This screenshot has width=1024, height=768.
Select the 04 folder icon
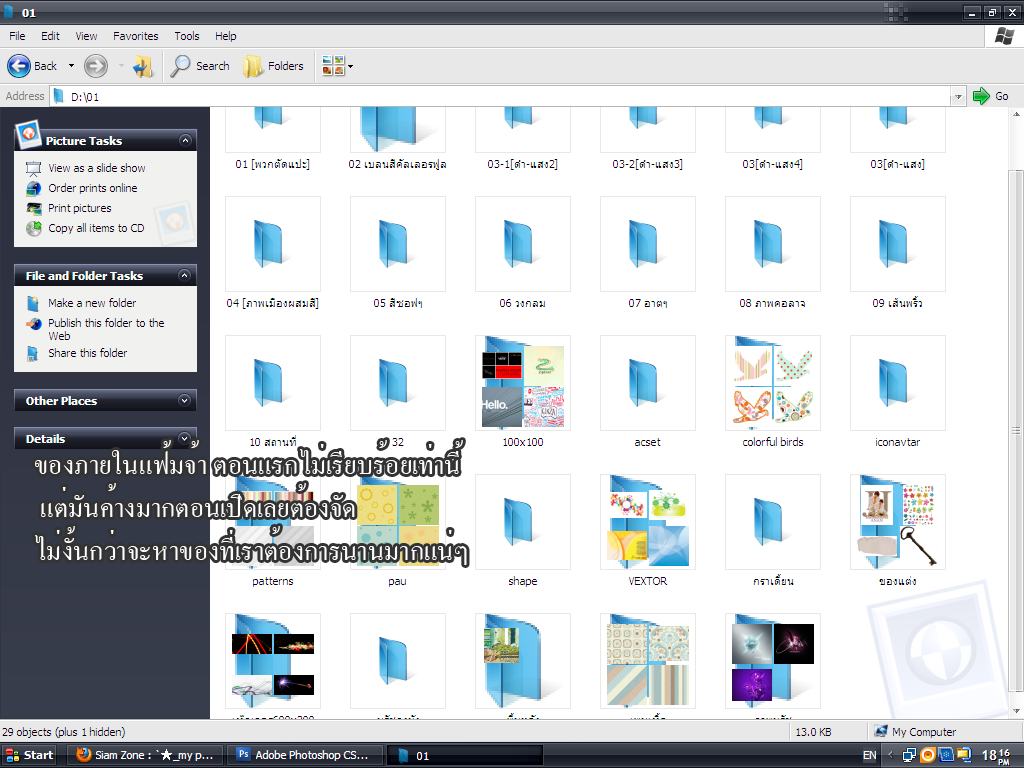click(273, 244)
